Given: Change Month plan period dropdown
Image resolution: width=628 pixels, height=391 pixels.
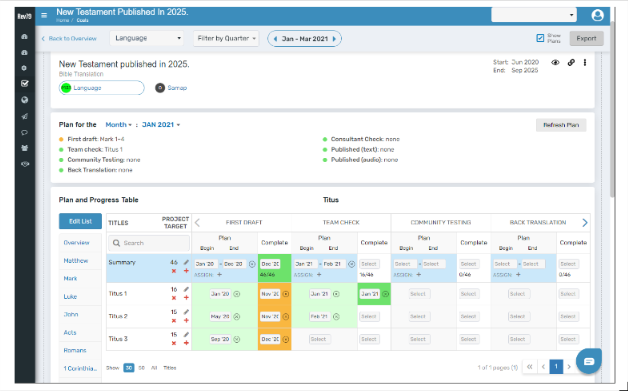Looking at the screenshot, I should 119,125.
